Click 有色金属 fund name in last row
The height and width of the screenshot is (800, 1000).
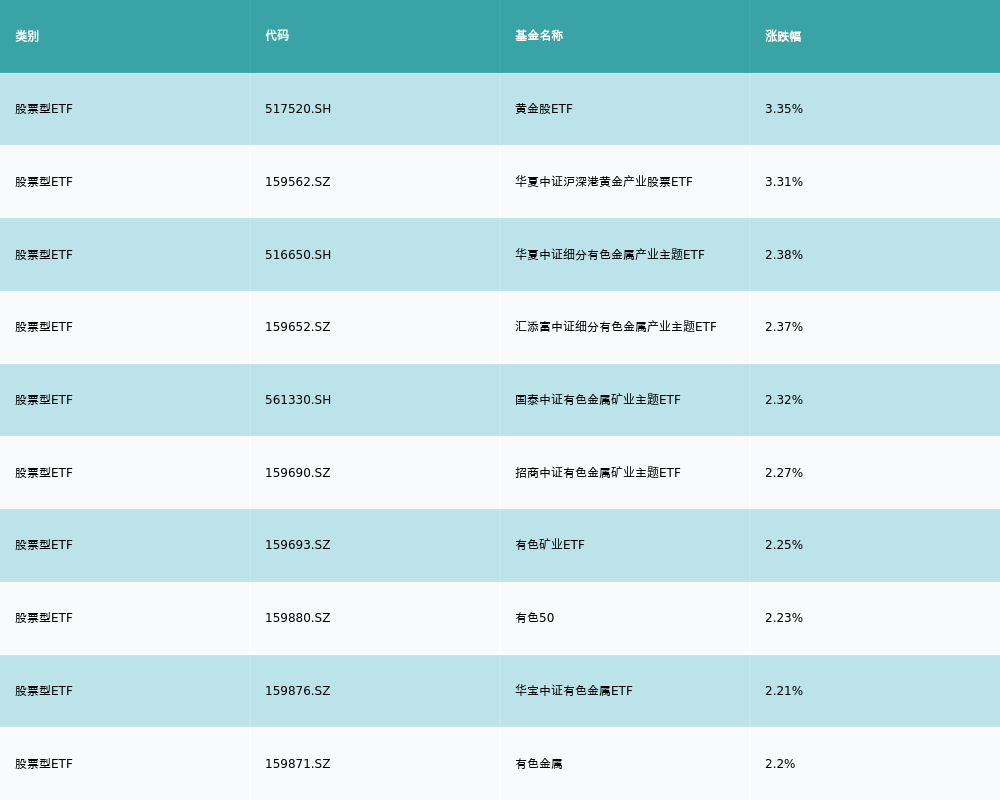tap(539, 764)
